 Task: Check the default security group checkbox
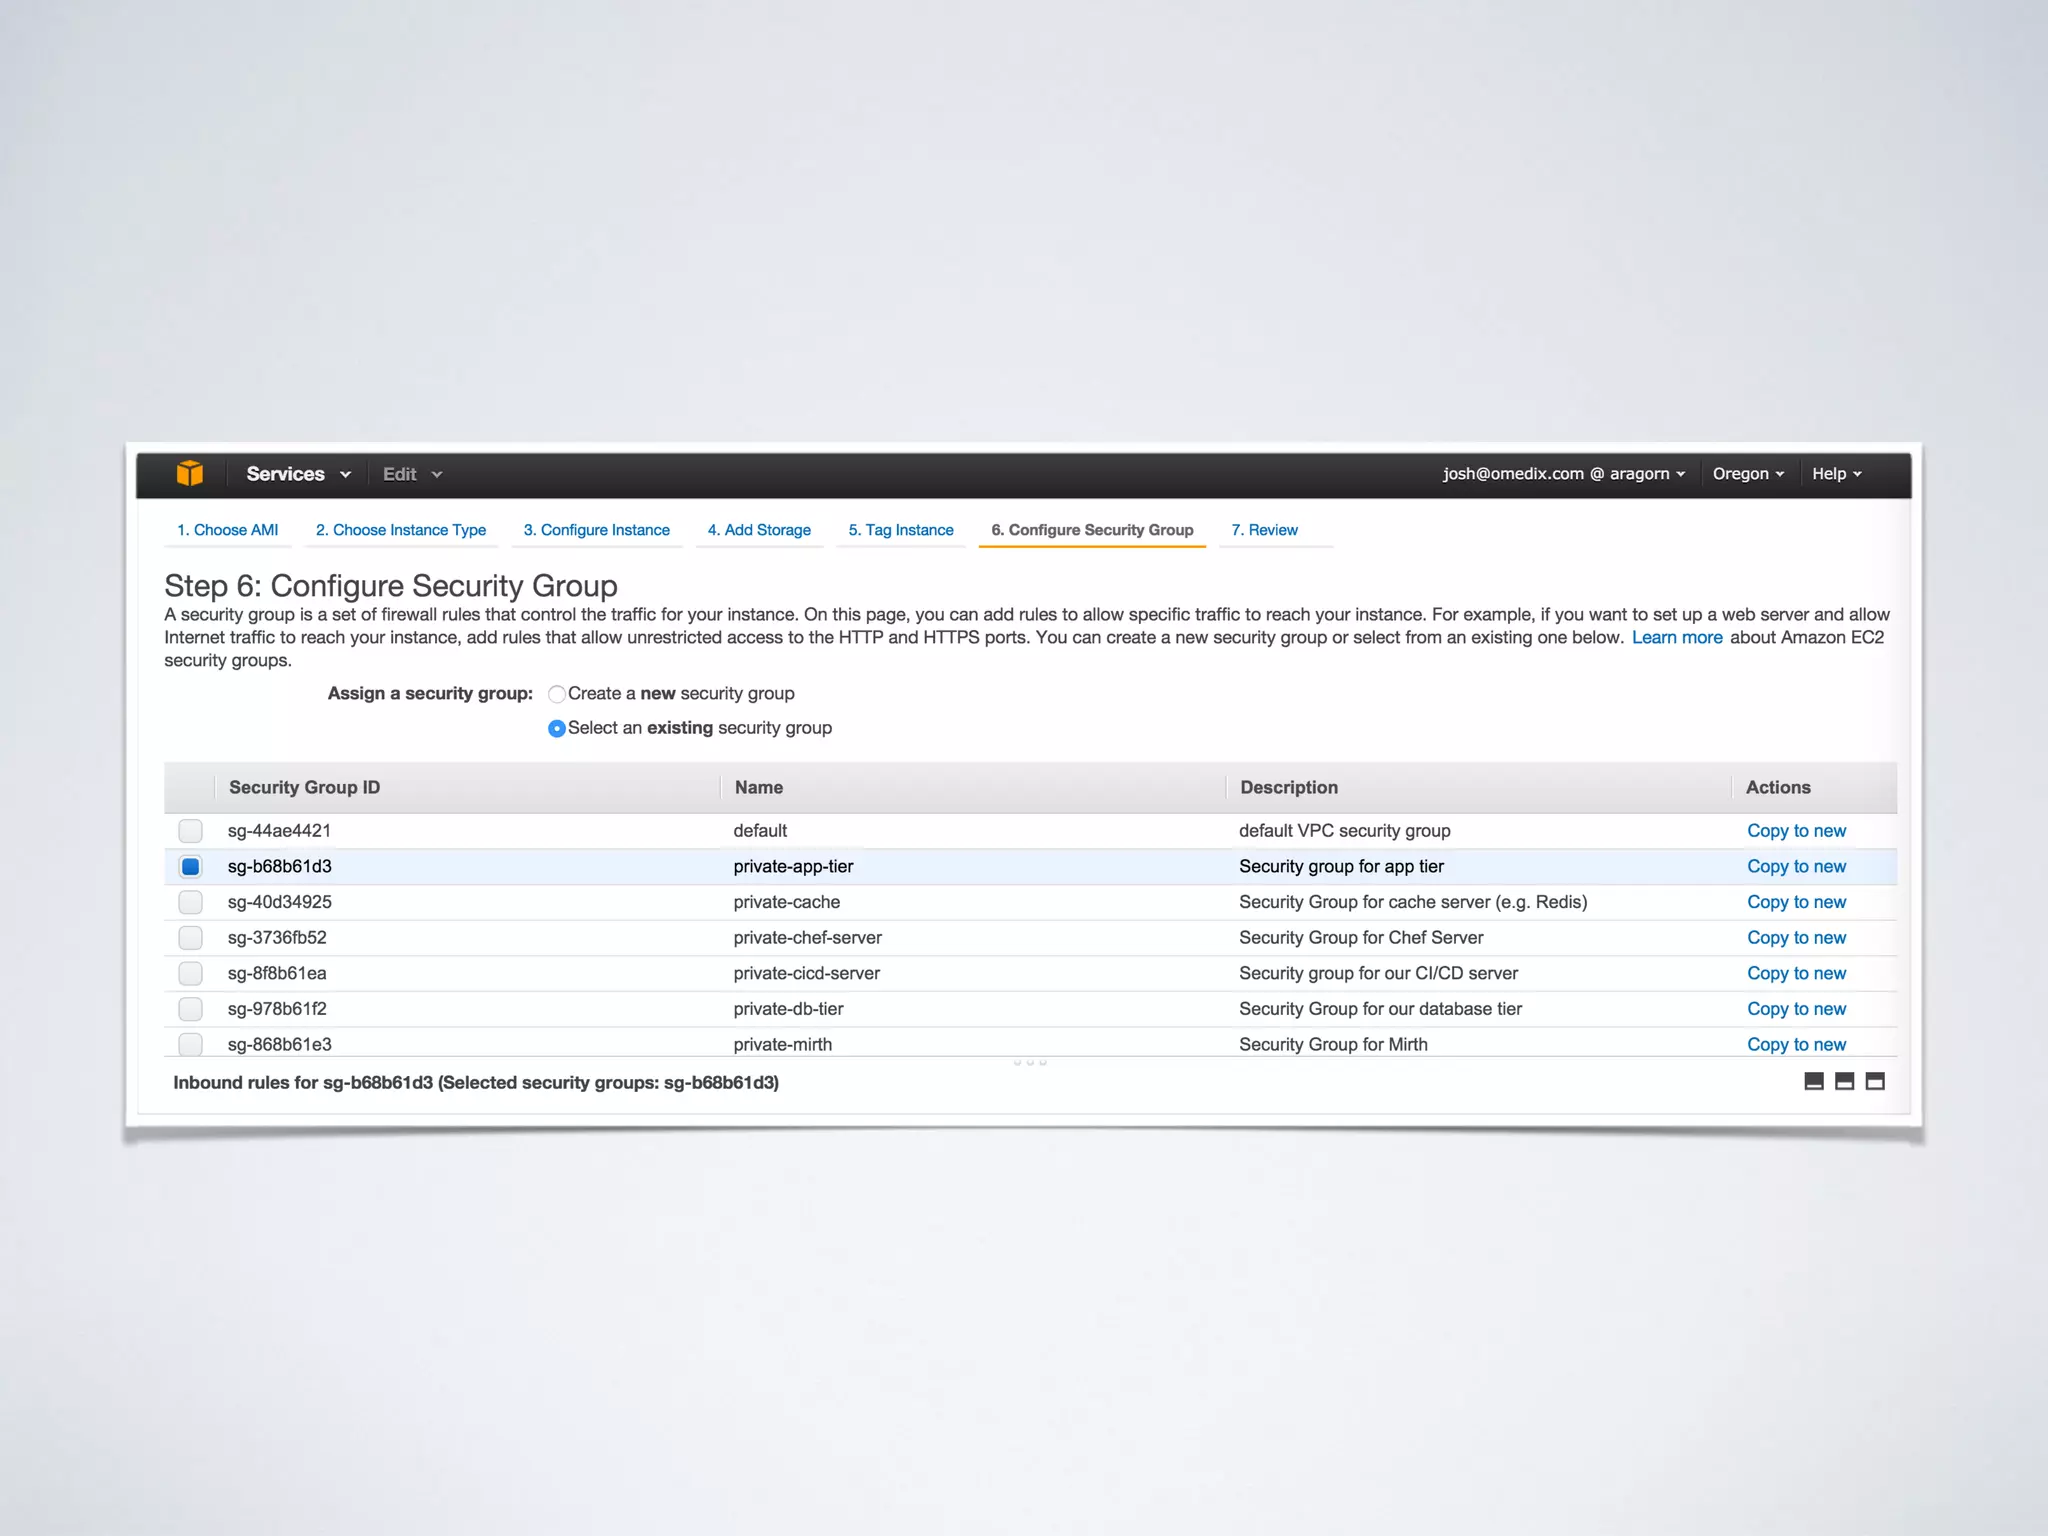(x=190, y=831)
